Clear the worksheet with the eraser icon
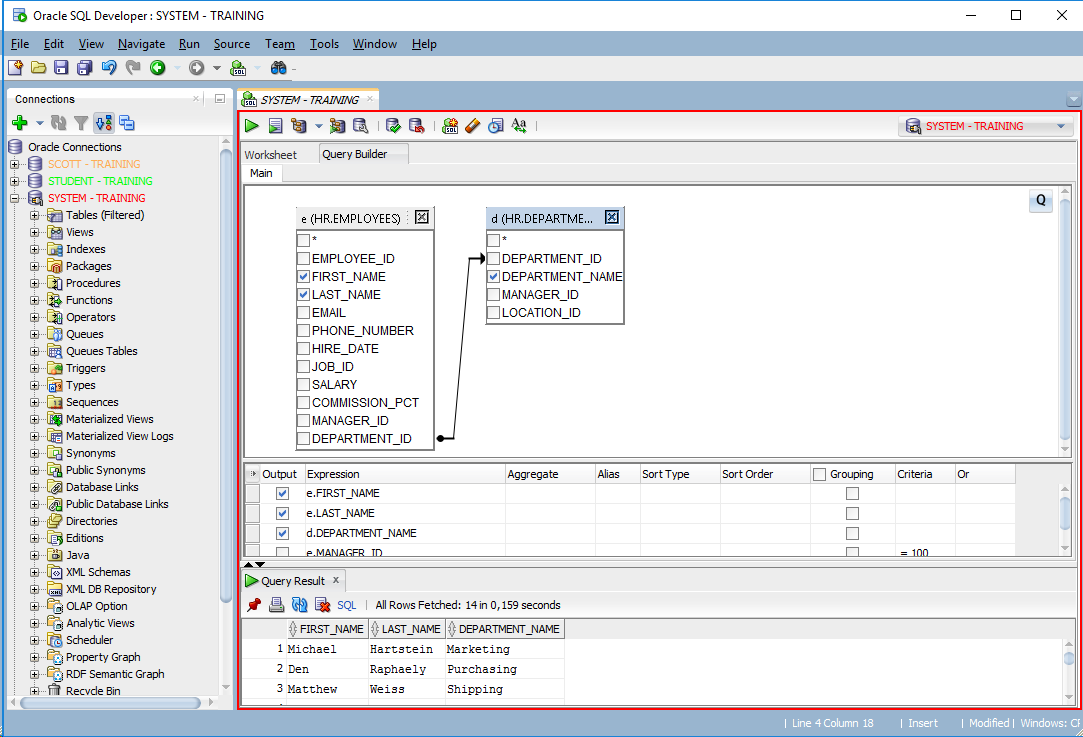 [x=472, y=126]
